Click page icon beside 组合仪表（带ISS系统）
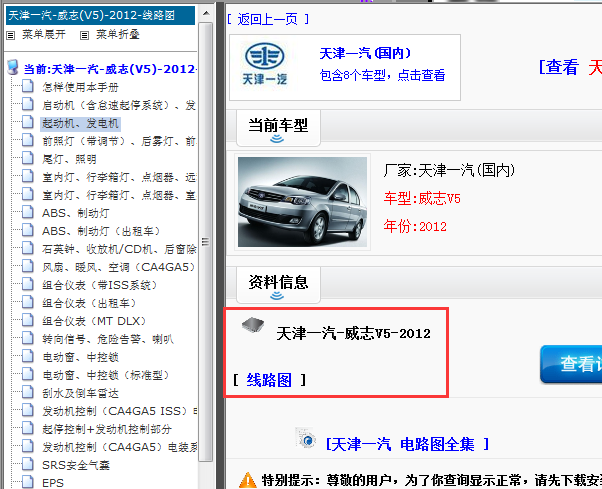 pyautogui.click(x=28, y=284)
